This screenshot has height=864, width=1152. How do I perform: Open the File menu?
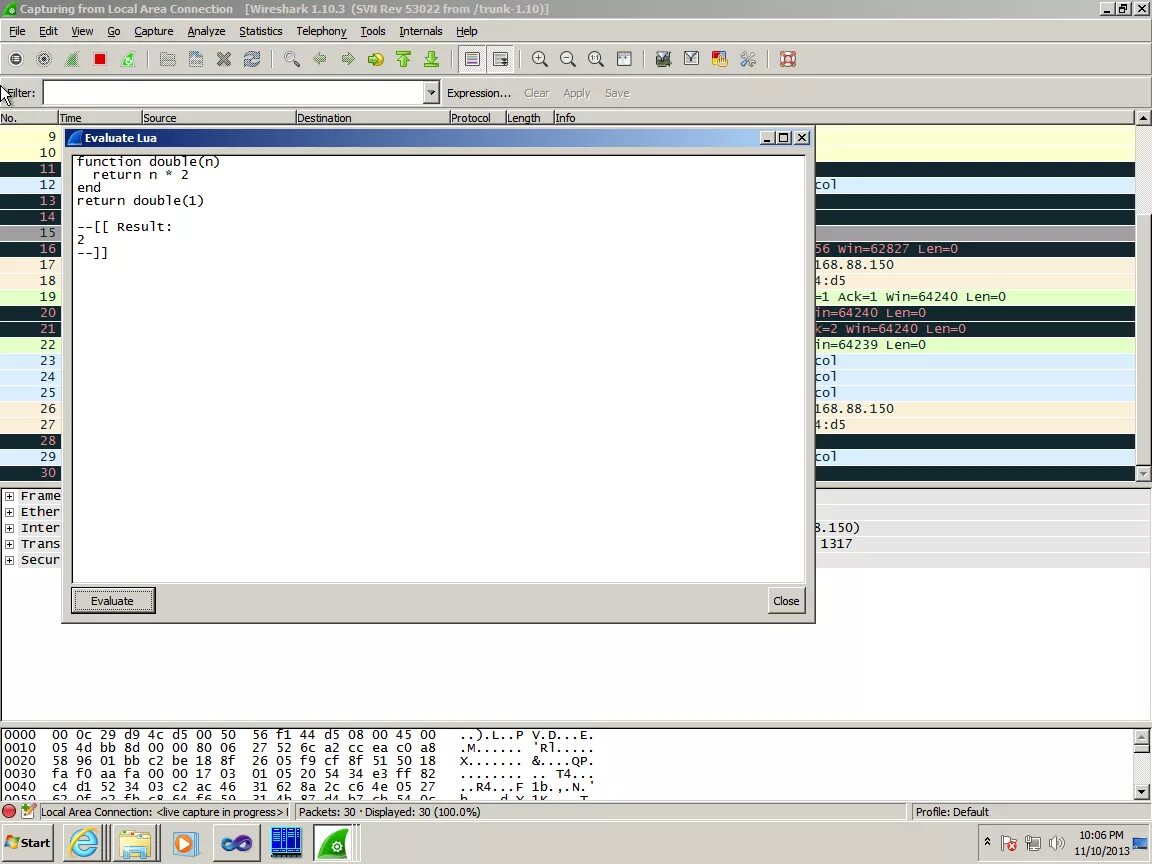click(17, 31)
